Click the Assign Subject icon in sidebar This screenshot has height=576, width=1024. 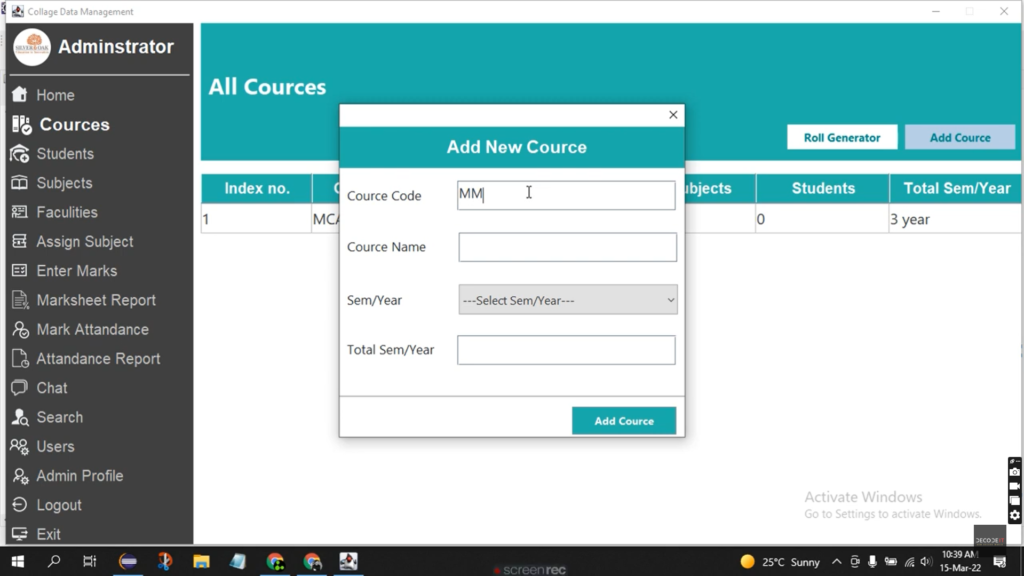click(20, 241)
